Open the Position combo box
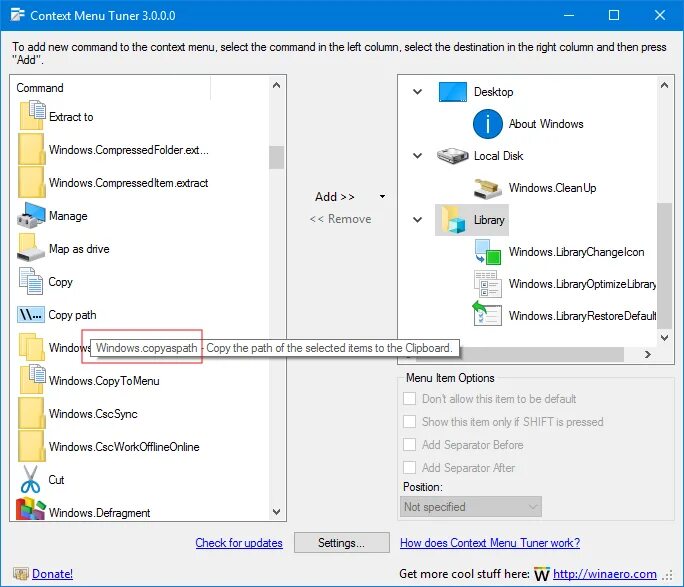 pos(471,507)
